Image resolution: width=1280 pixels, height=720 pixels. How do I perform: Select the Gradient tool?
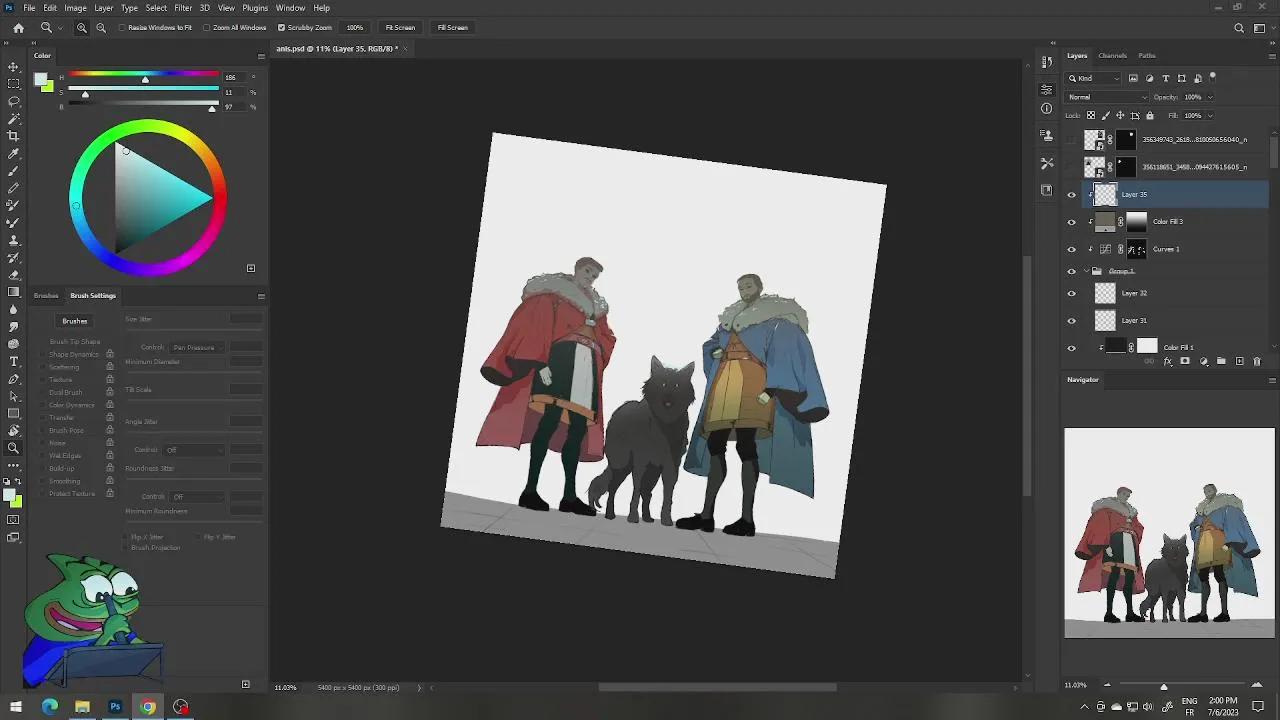pyautogui.click(x=14, y=291)
